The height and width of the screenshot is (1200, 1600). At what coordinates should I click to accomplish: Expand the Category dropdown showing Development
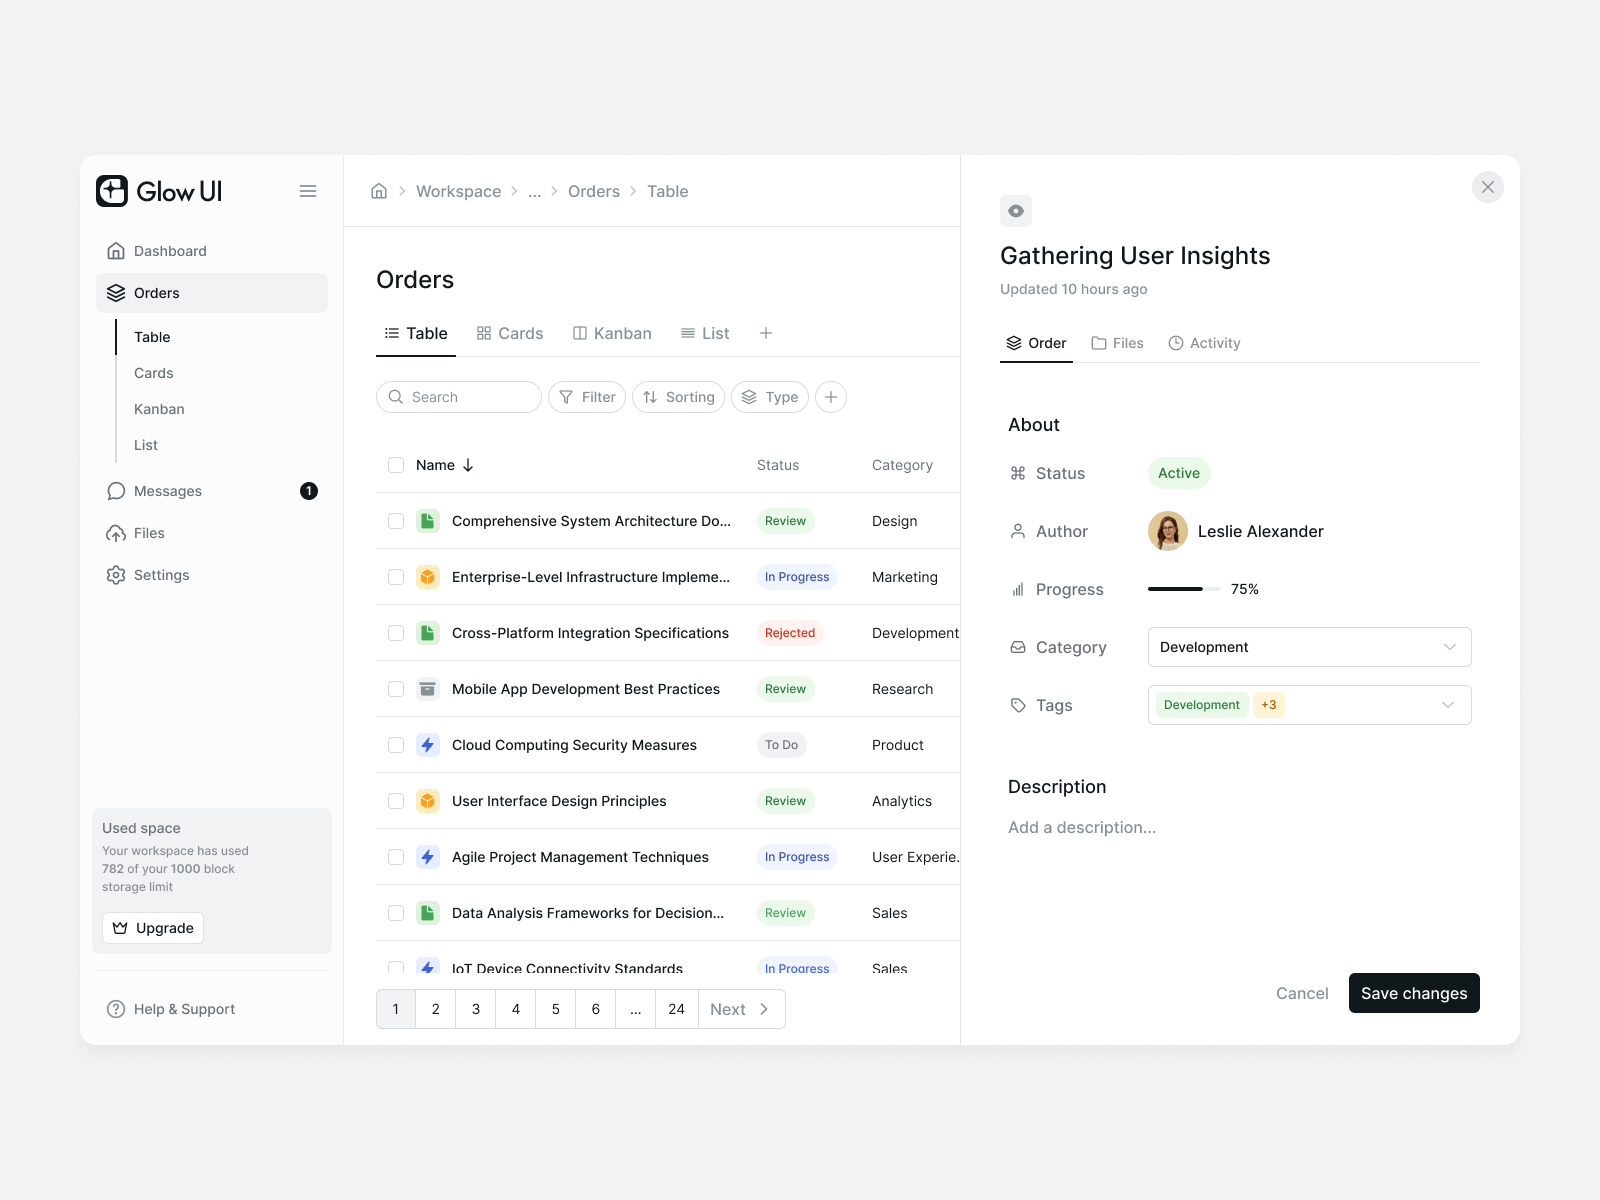1309,647
